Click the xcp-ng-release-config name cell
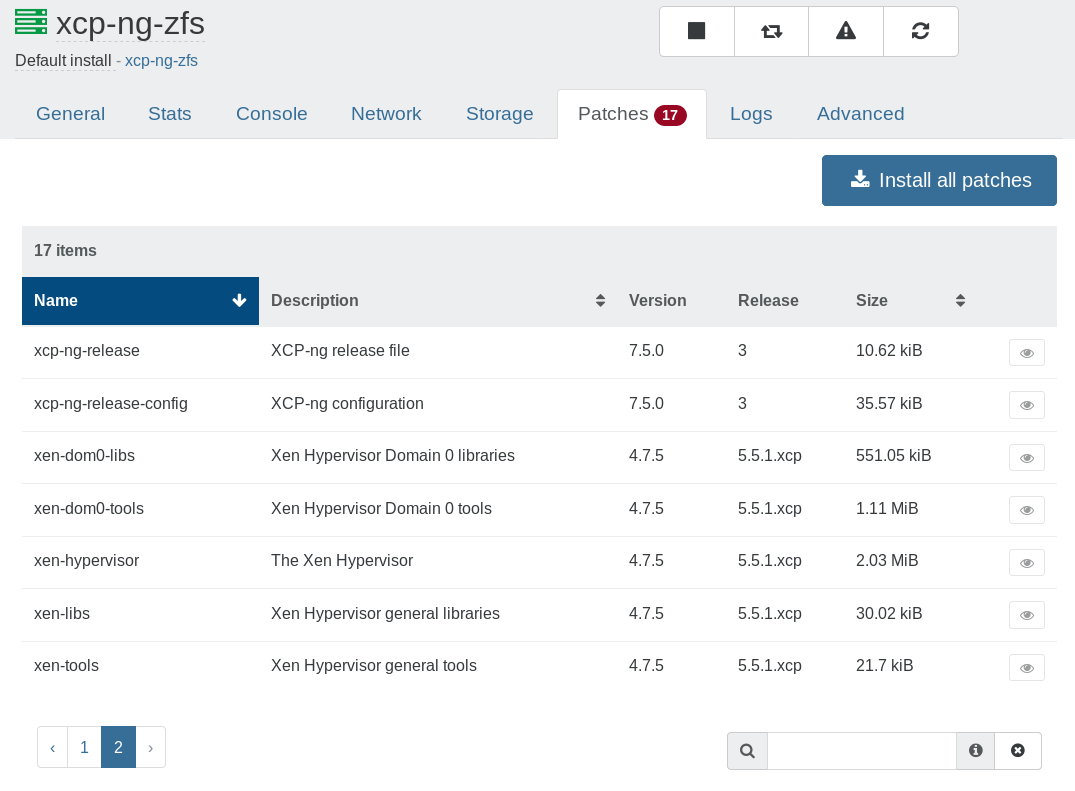This screenshot has width=1075, height=791. 110,404
